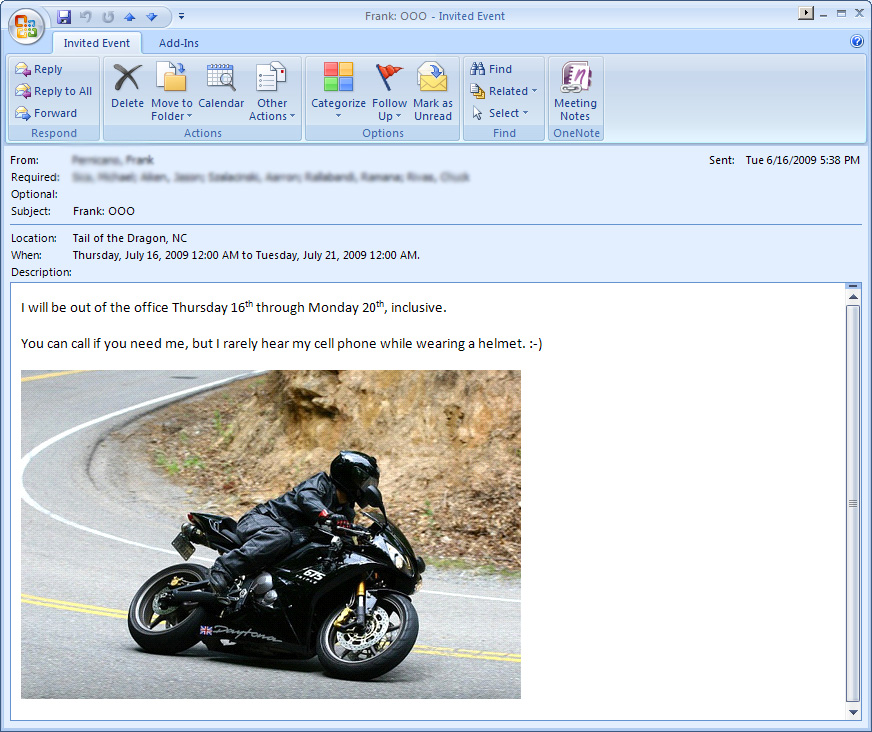Image resolution: width=872 pixels, height=732 pixels.
Task: Expand the Related dropdown
Action: (504, 91)
